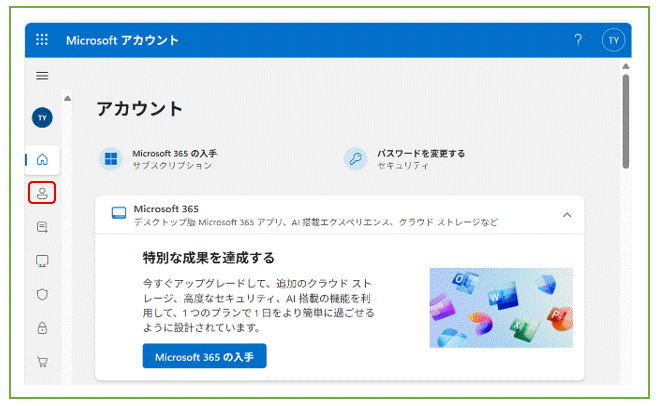This screenshot has height=406, width=663.
Task: Click the Office apps promotional image
Action: 501,307
